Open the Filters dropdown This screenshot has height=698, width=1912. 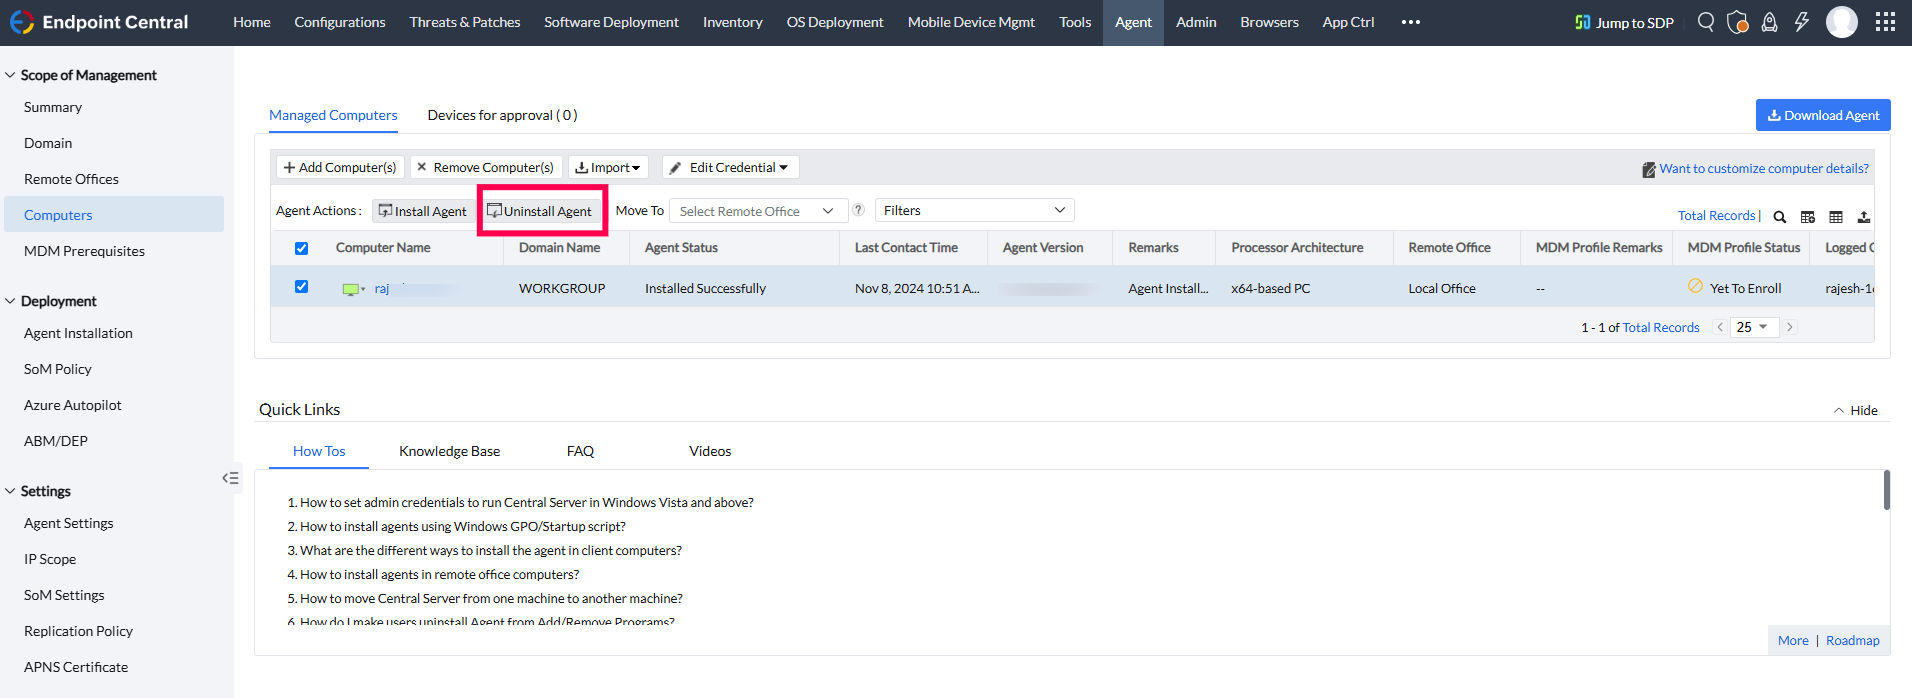tap(975, 210)
